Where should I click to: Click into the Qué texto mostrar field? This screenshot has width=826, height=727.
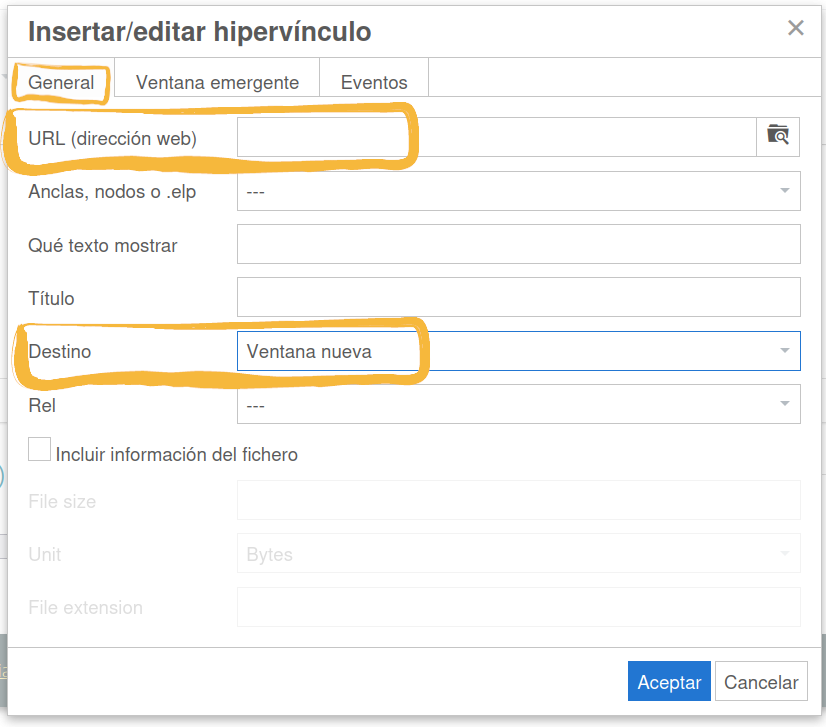click(518, 244)
